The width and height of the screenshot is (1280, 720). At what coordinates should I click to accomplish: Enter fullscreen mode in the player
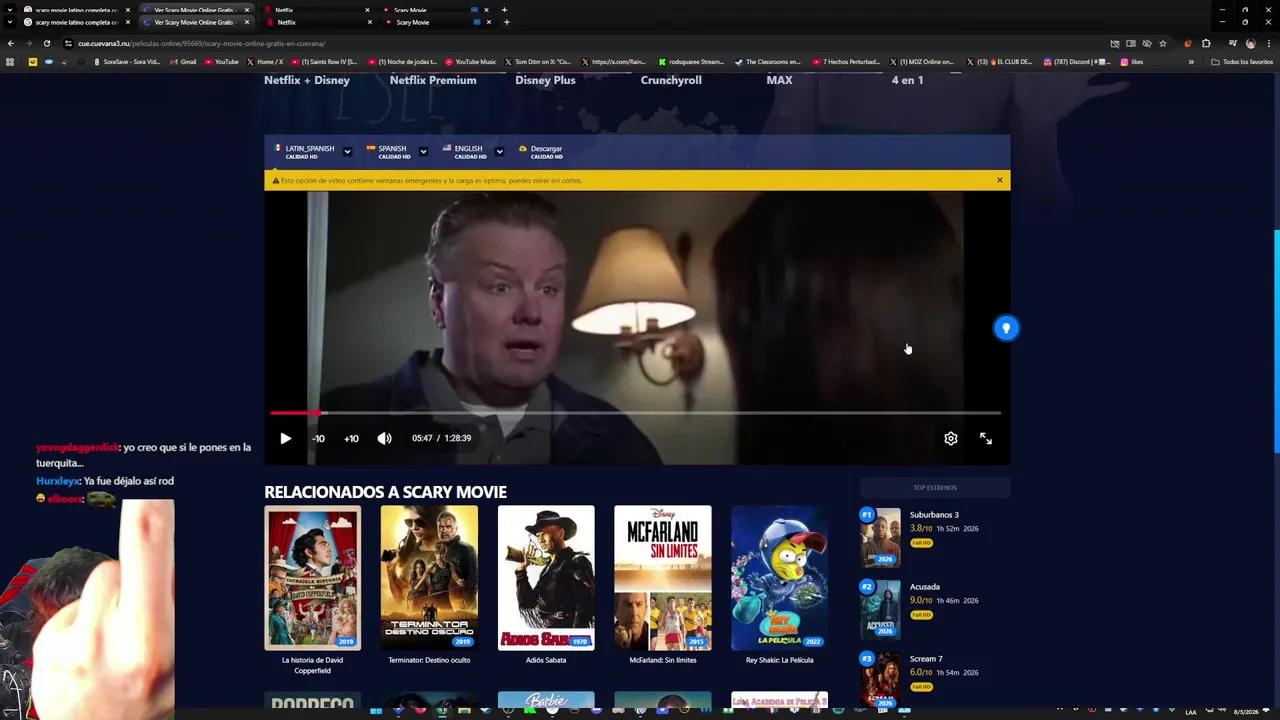pyautogui.click(x=986, y=438)
